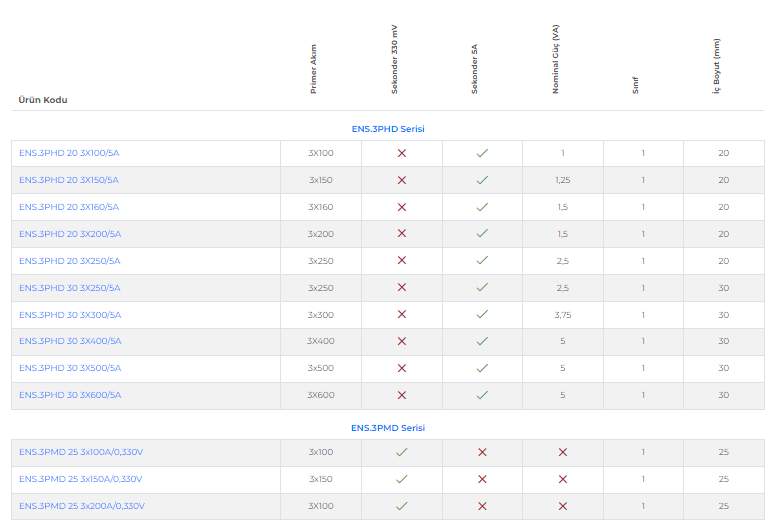This screenshot has height=532, width=775.
Task: Click Sekonder 5A check mark in ENS.3PHD 20 3X150/5A row
Action: coord(482,180)
